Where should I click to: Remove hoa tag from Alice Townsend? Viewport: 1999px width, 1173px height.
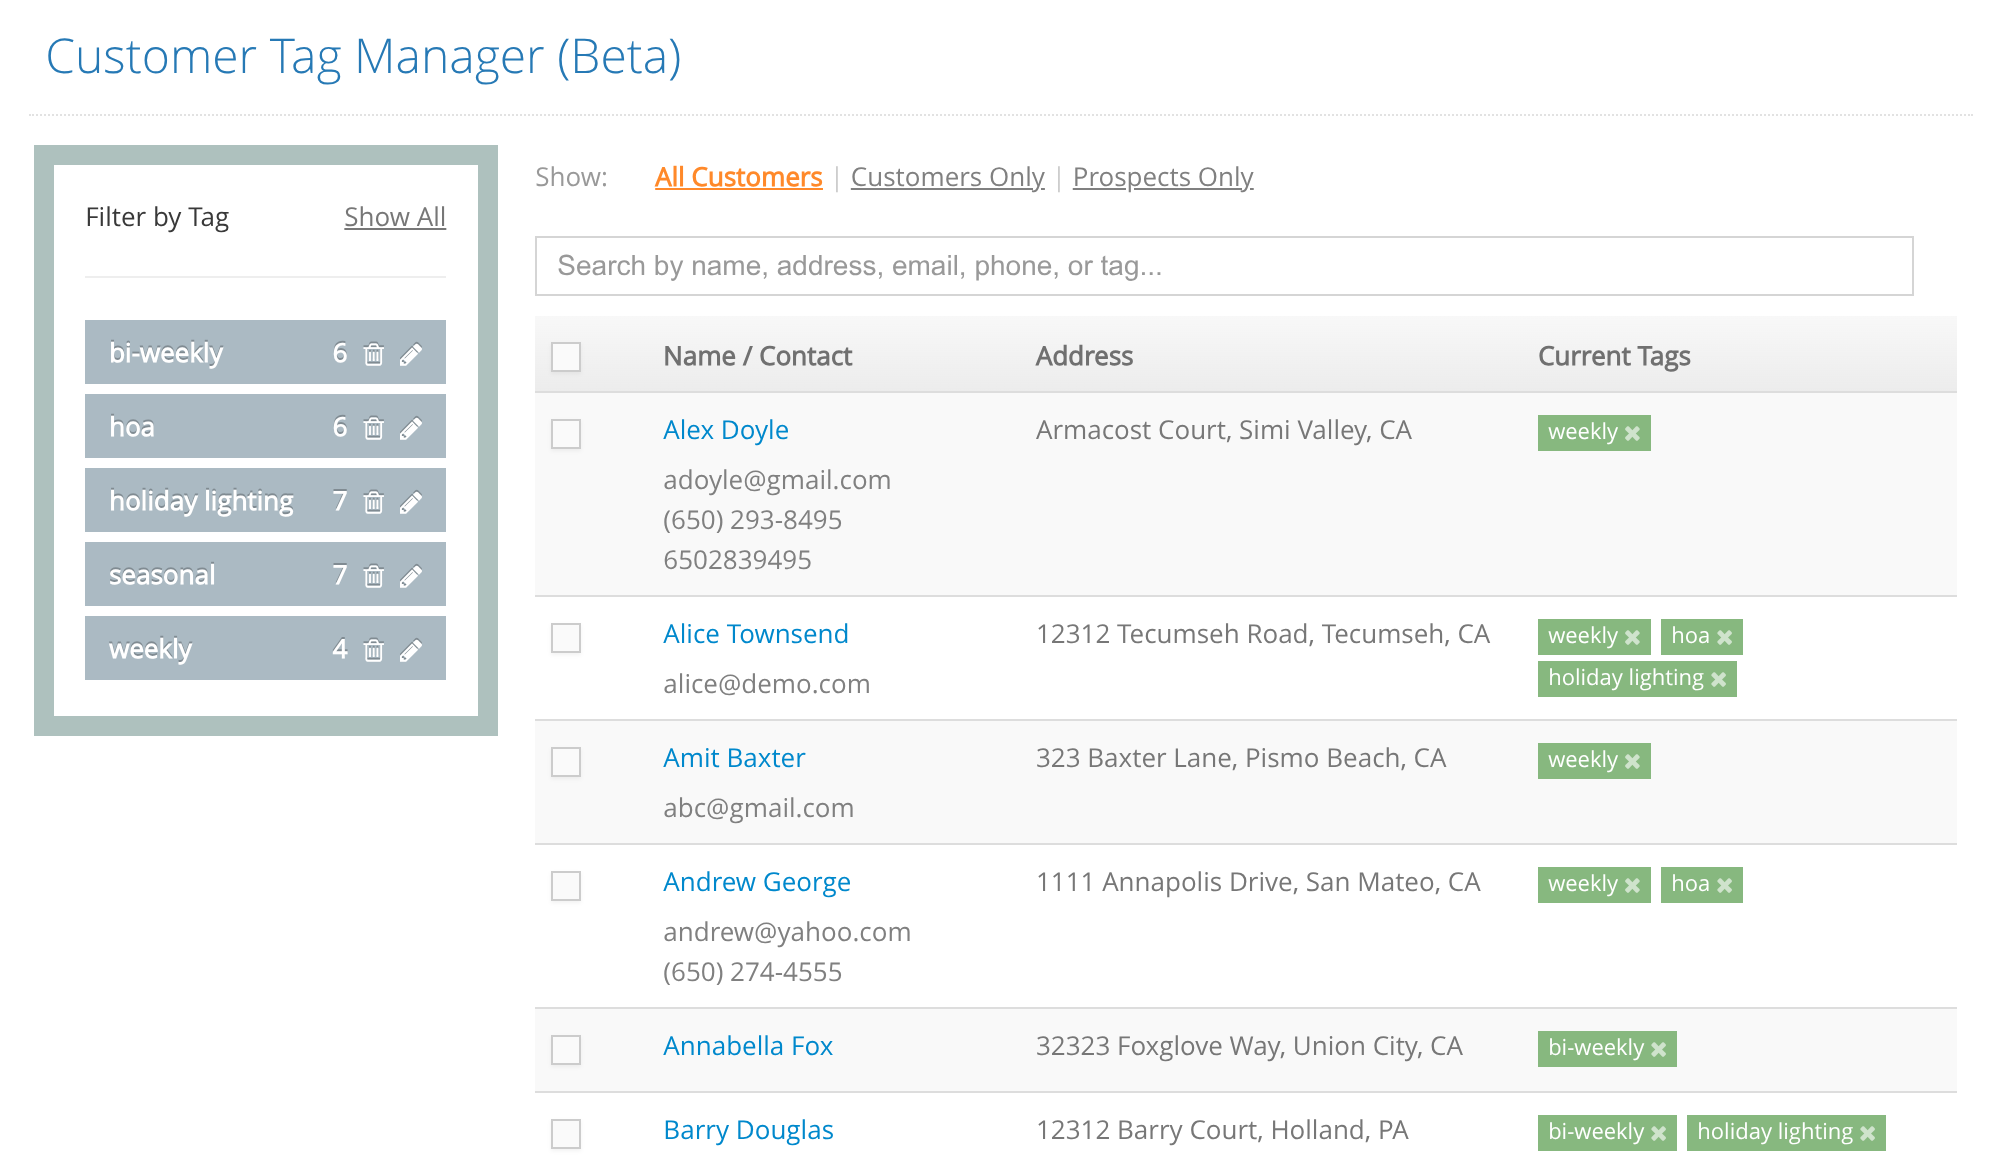click(x=1725, y=637)
